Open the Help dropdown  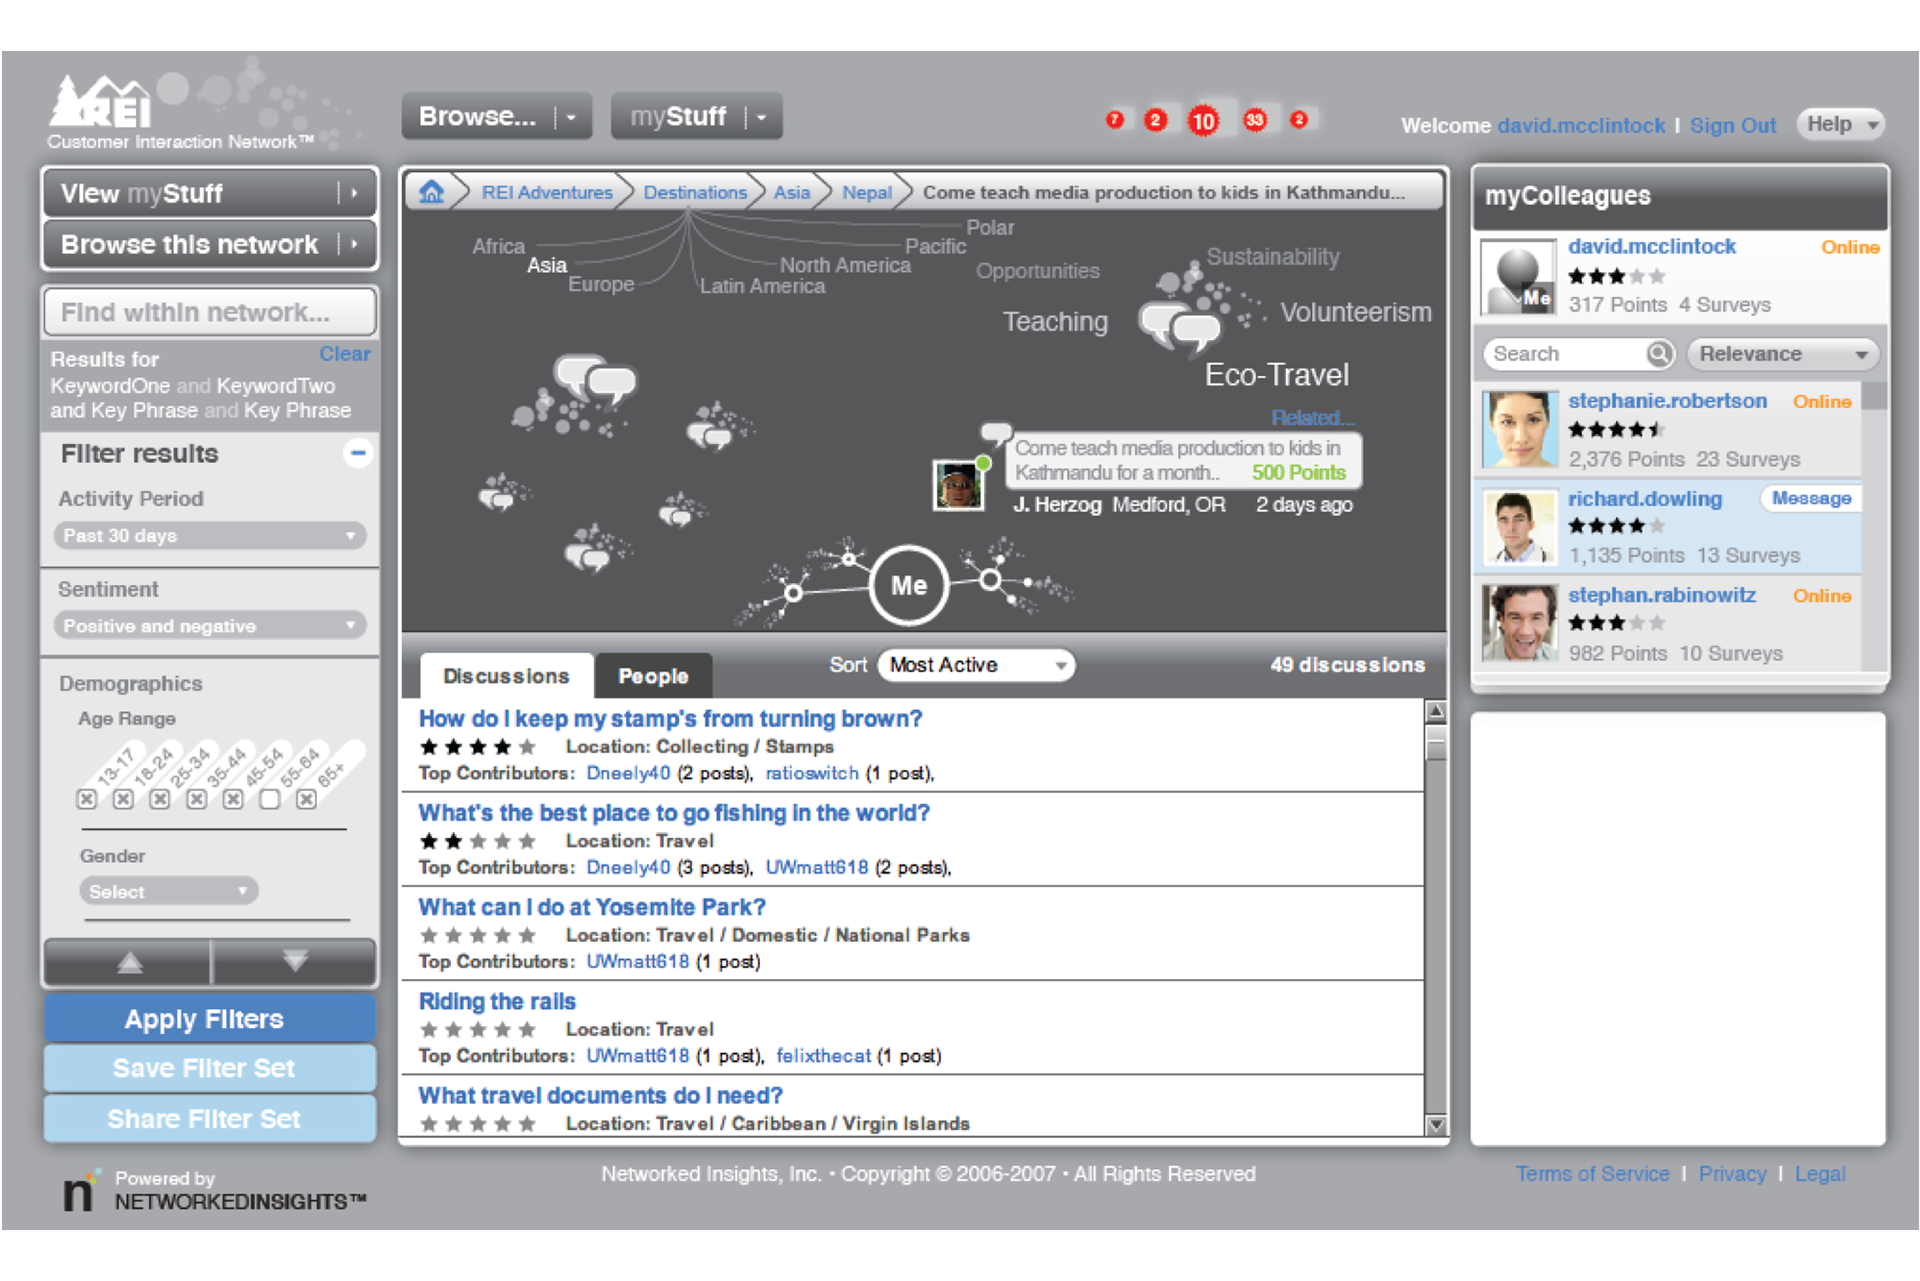(x=1841, y=125)
